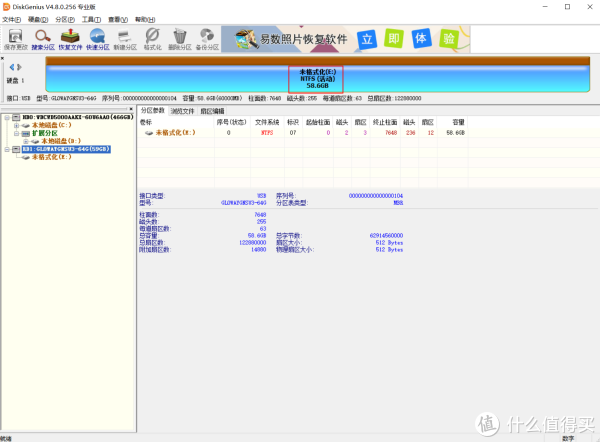Expand the 本地磁盘(D:) tree node
600x442 pixels.
tap(26, 141)
